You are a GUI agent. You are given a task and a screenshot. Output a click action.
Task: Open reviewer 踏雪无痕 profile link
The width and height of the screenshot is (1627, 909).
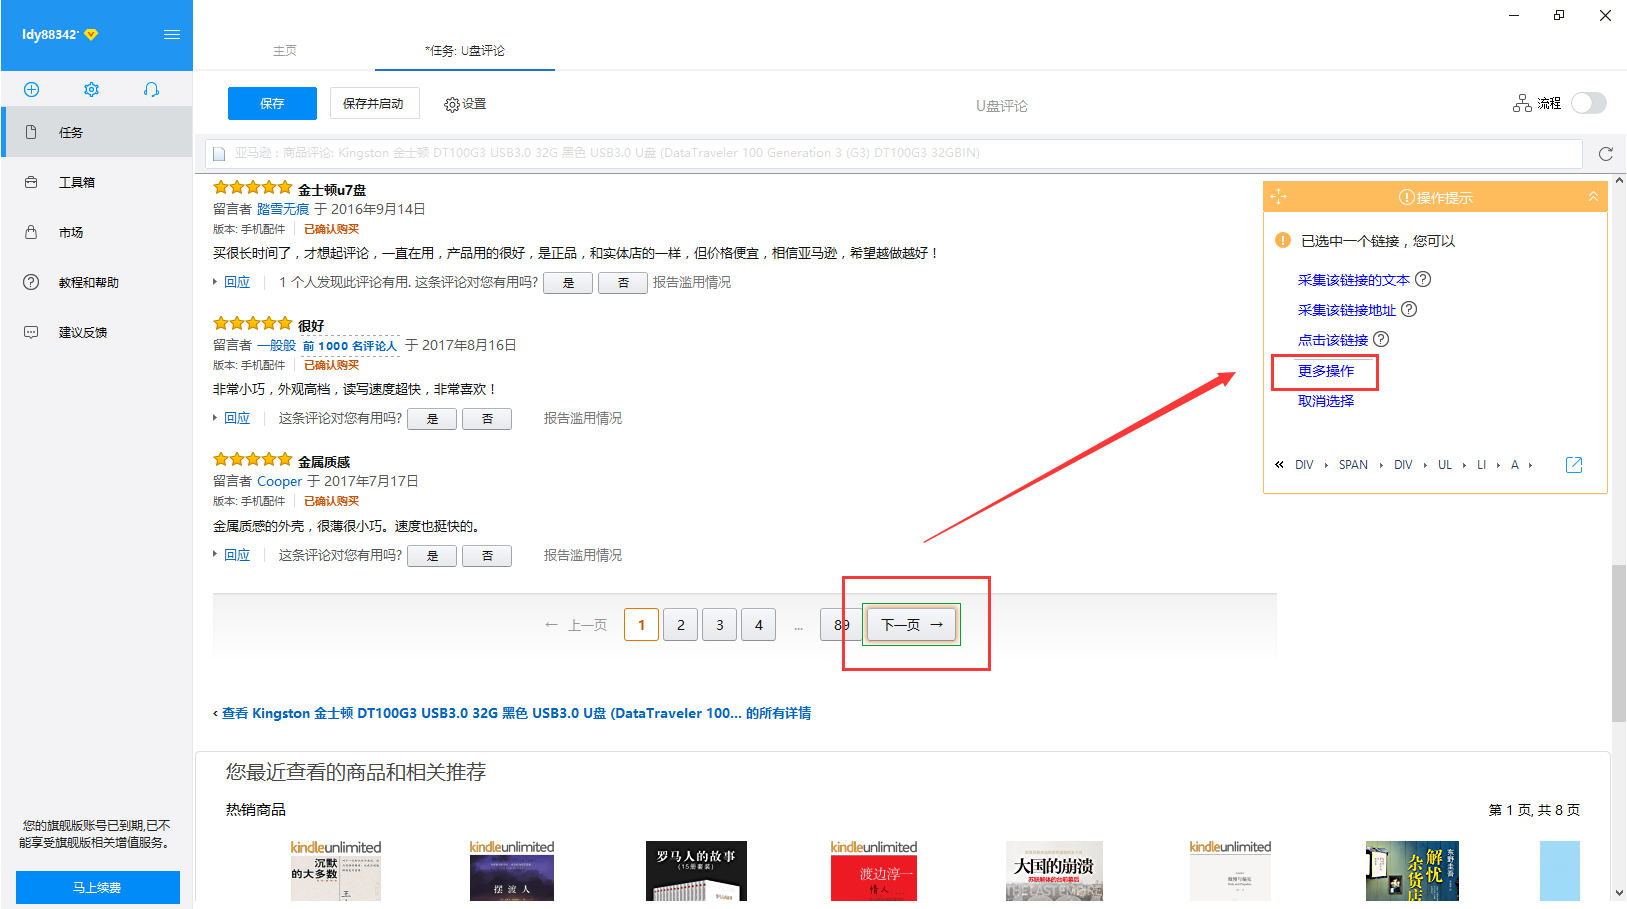pos(283,209)
